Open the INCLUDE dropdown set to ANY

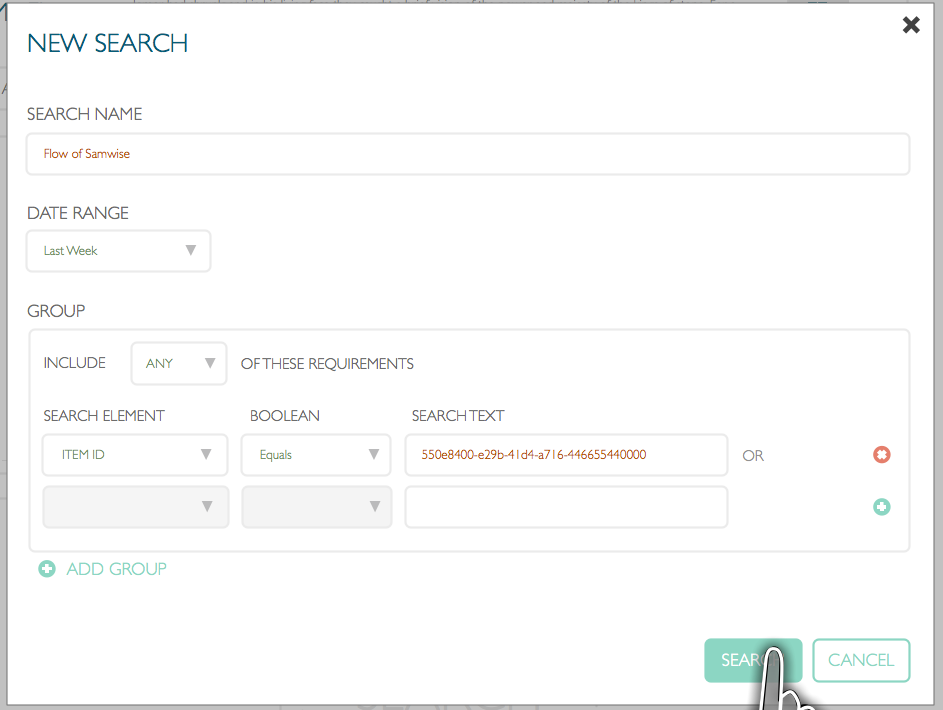tap(178, 363)
